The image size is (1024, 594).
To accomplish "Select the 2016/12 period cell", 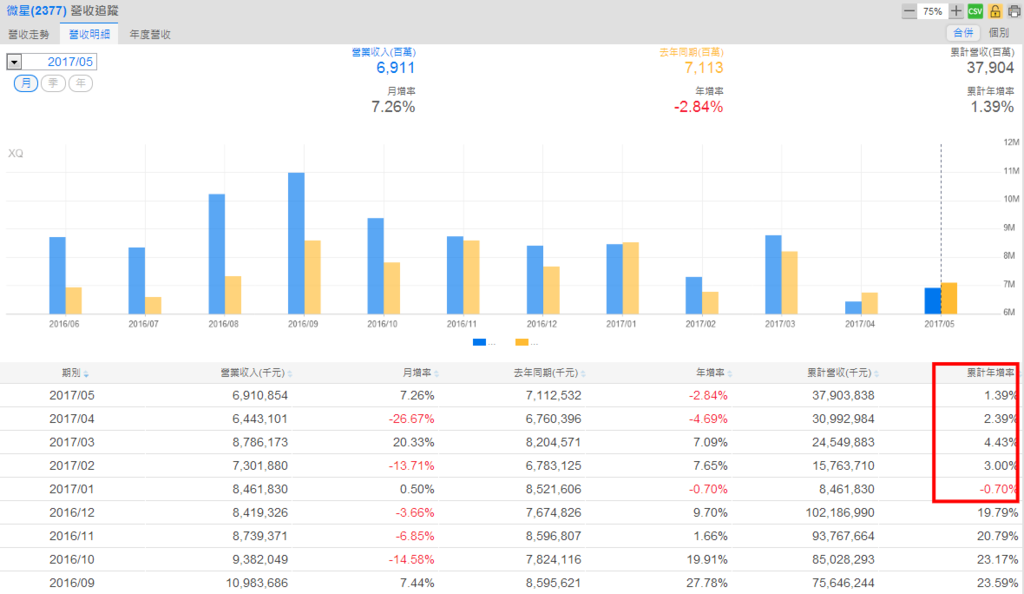I will tap(72, 513).
